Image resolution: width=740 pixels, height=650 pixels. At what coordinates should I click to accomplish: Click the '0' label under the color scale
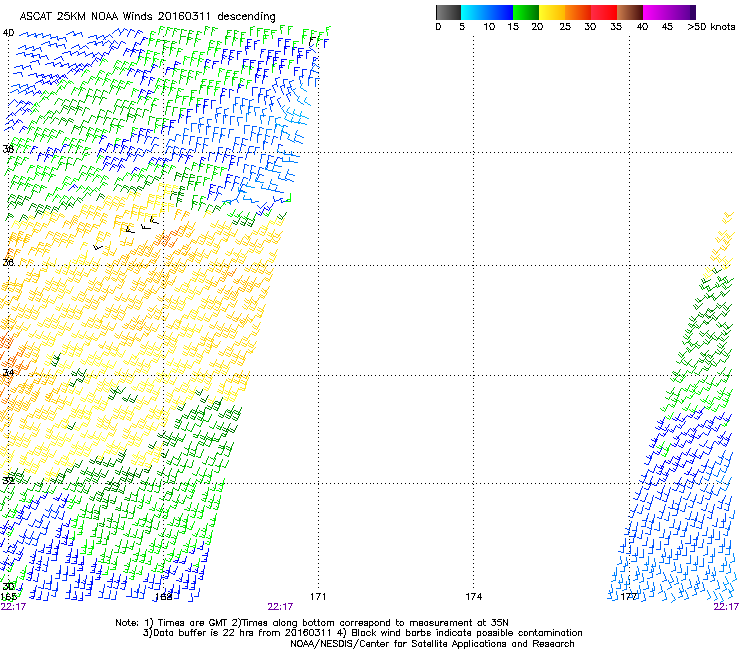438,27
